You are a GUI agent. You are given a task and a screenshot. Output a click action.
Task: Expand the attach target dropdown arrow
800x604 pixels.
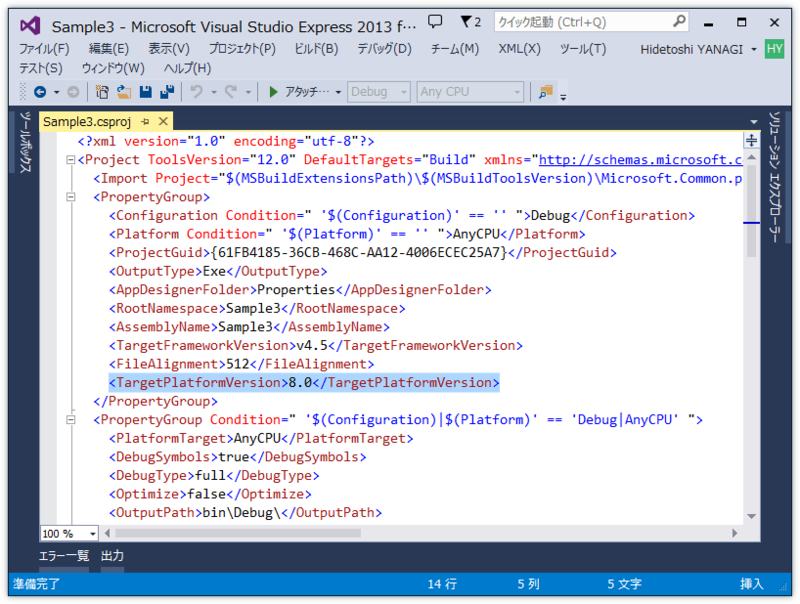tap(338, 92)
